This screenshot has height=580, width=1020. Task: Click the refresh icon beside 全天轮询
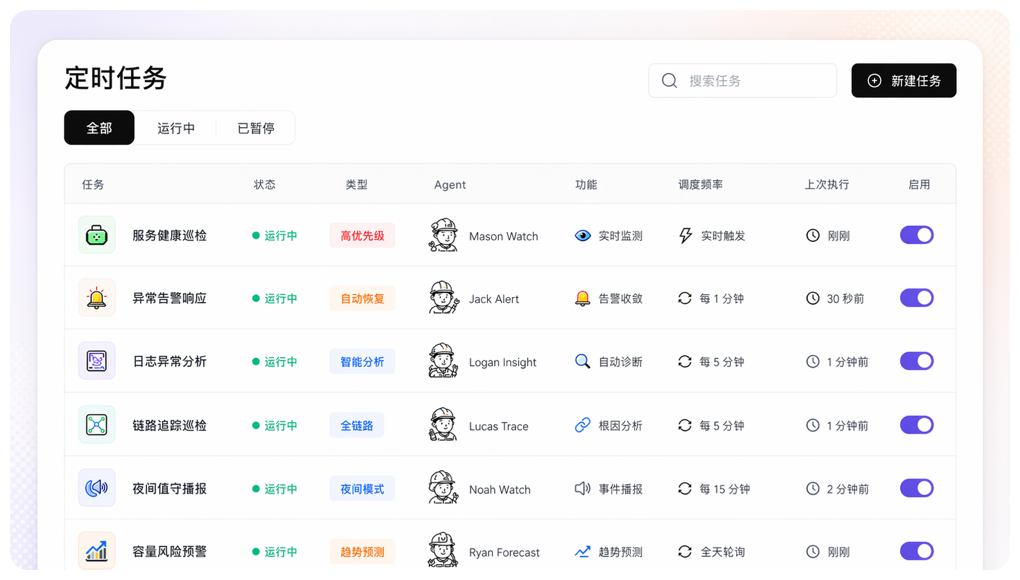pyautogui.click(x=684, y=551)
